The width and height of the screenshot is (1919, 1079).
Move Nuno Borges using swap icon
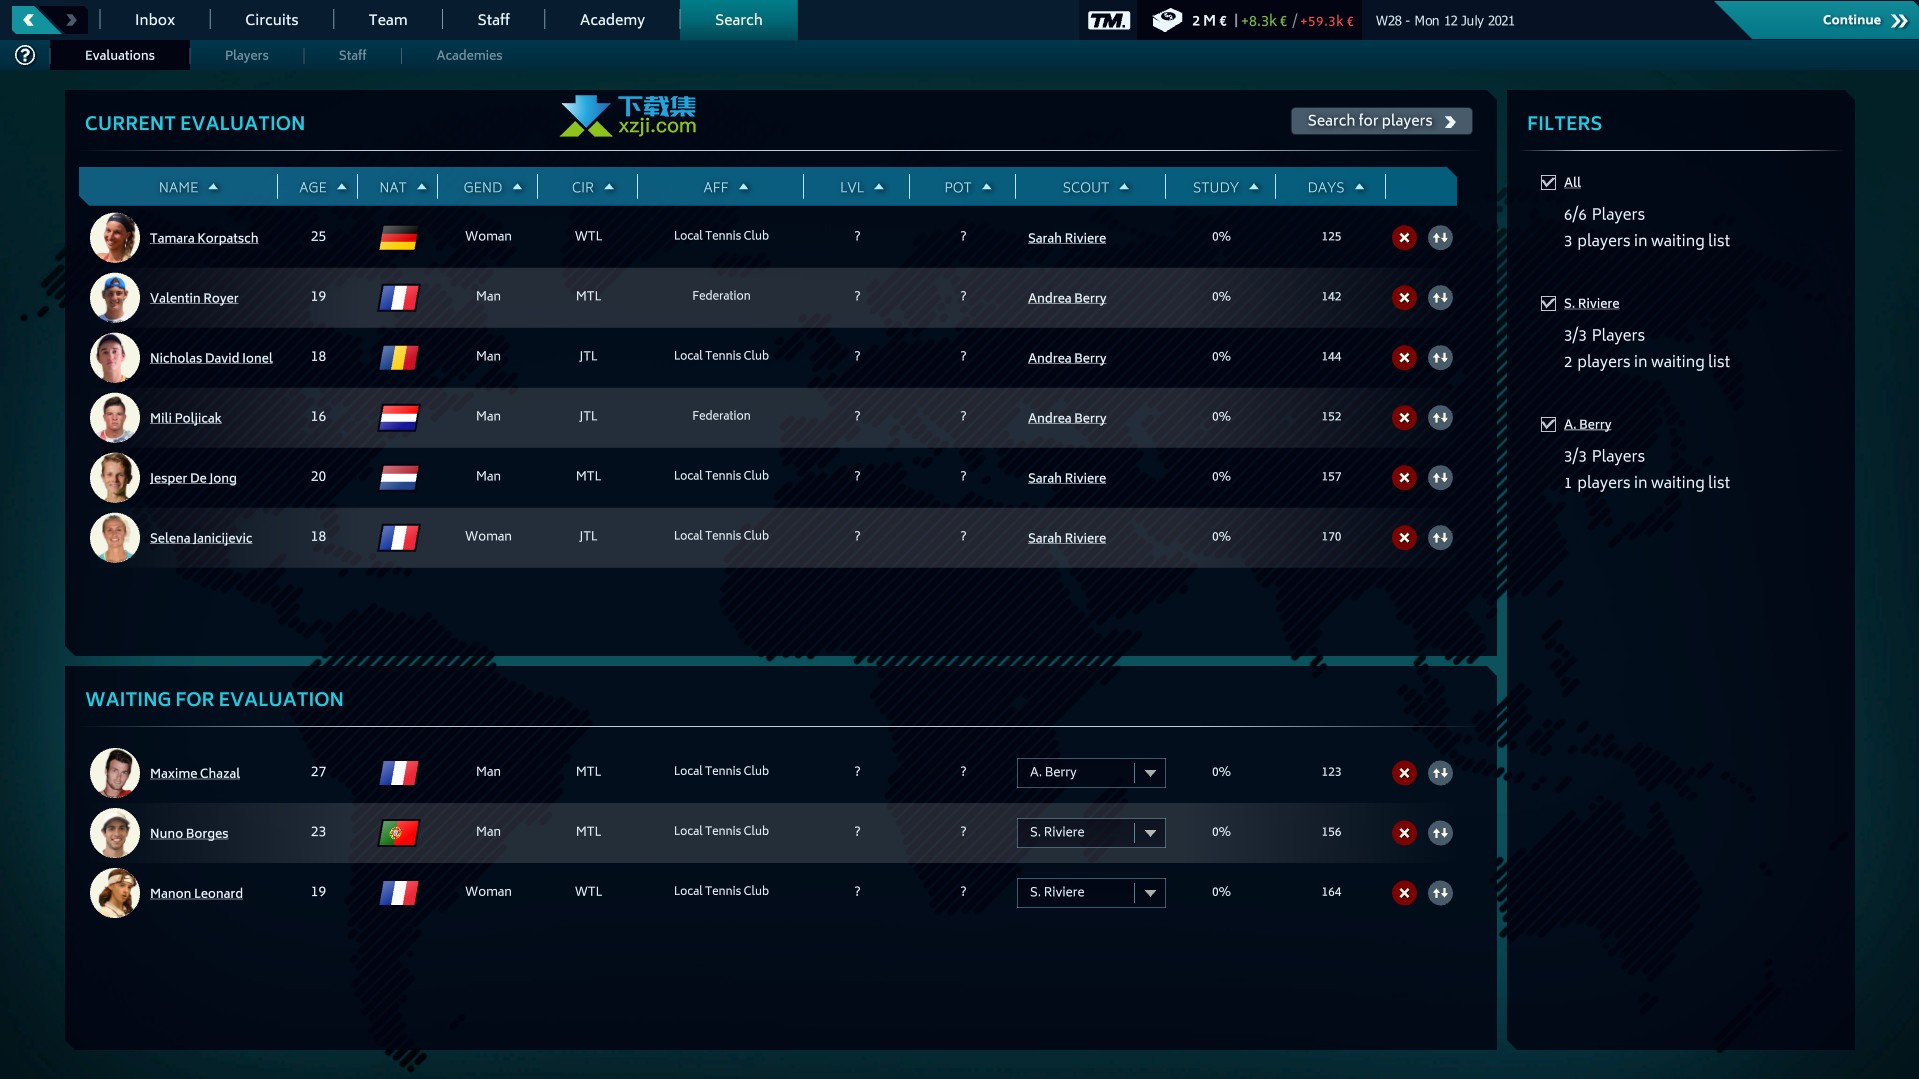coord(1440,832)
